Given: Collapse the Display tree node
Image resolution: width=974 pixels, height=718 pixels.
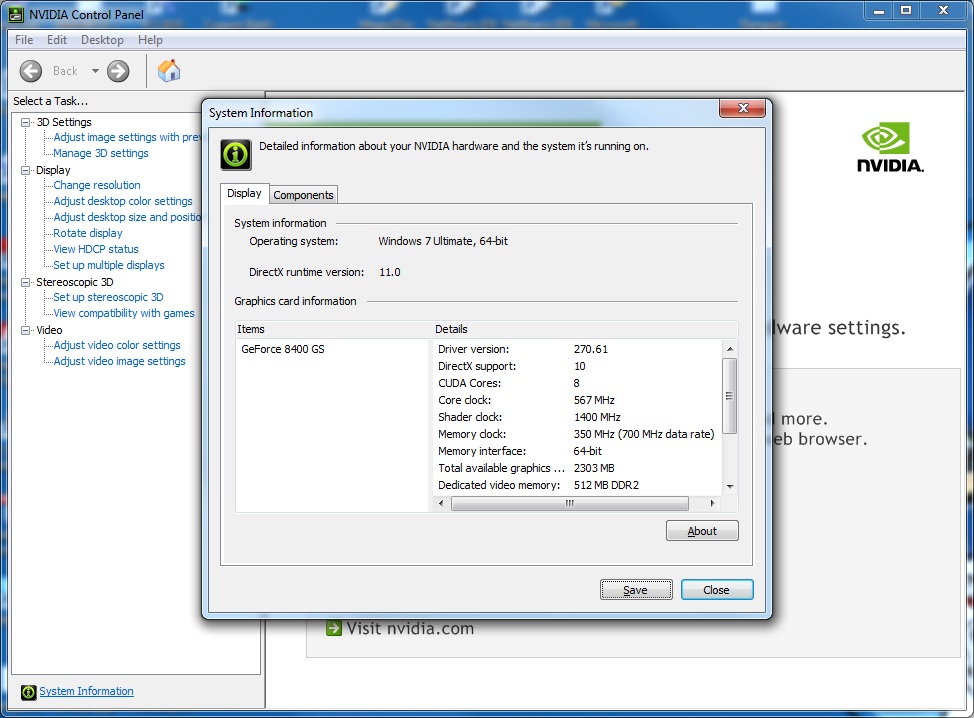Looking at the screenshot, I should pos(26,170).
